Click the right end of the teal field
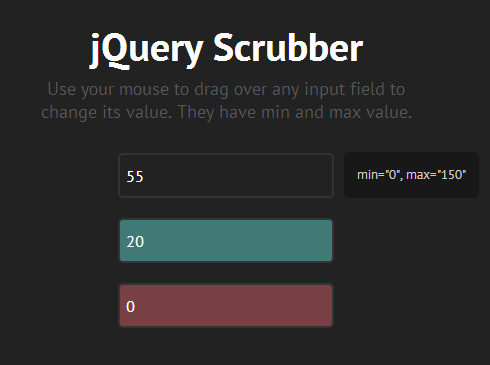 tap(325, 240)
